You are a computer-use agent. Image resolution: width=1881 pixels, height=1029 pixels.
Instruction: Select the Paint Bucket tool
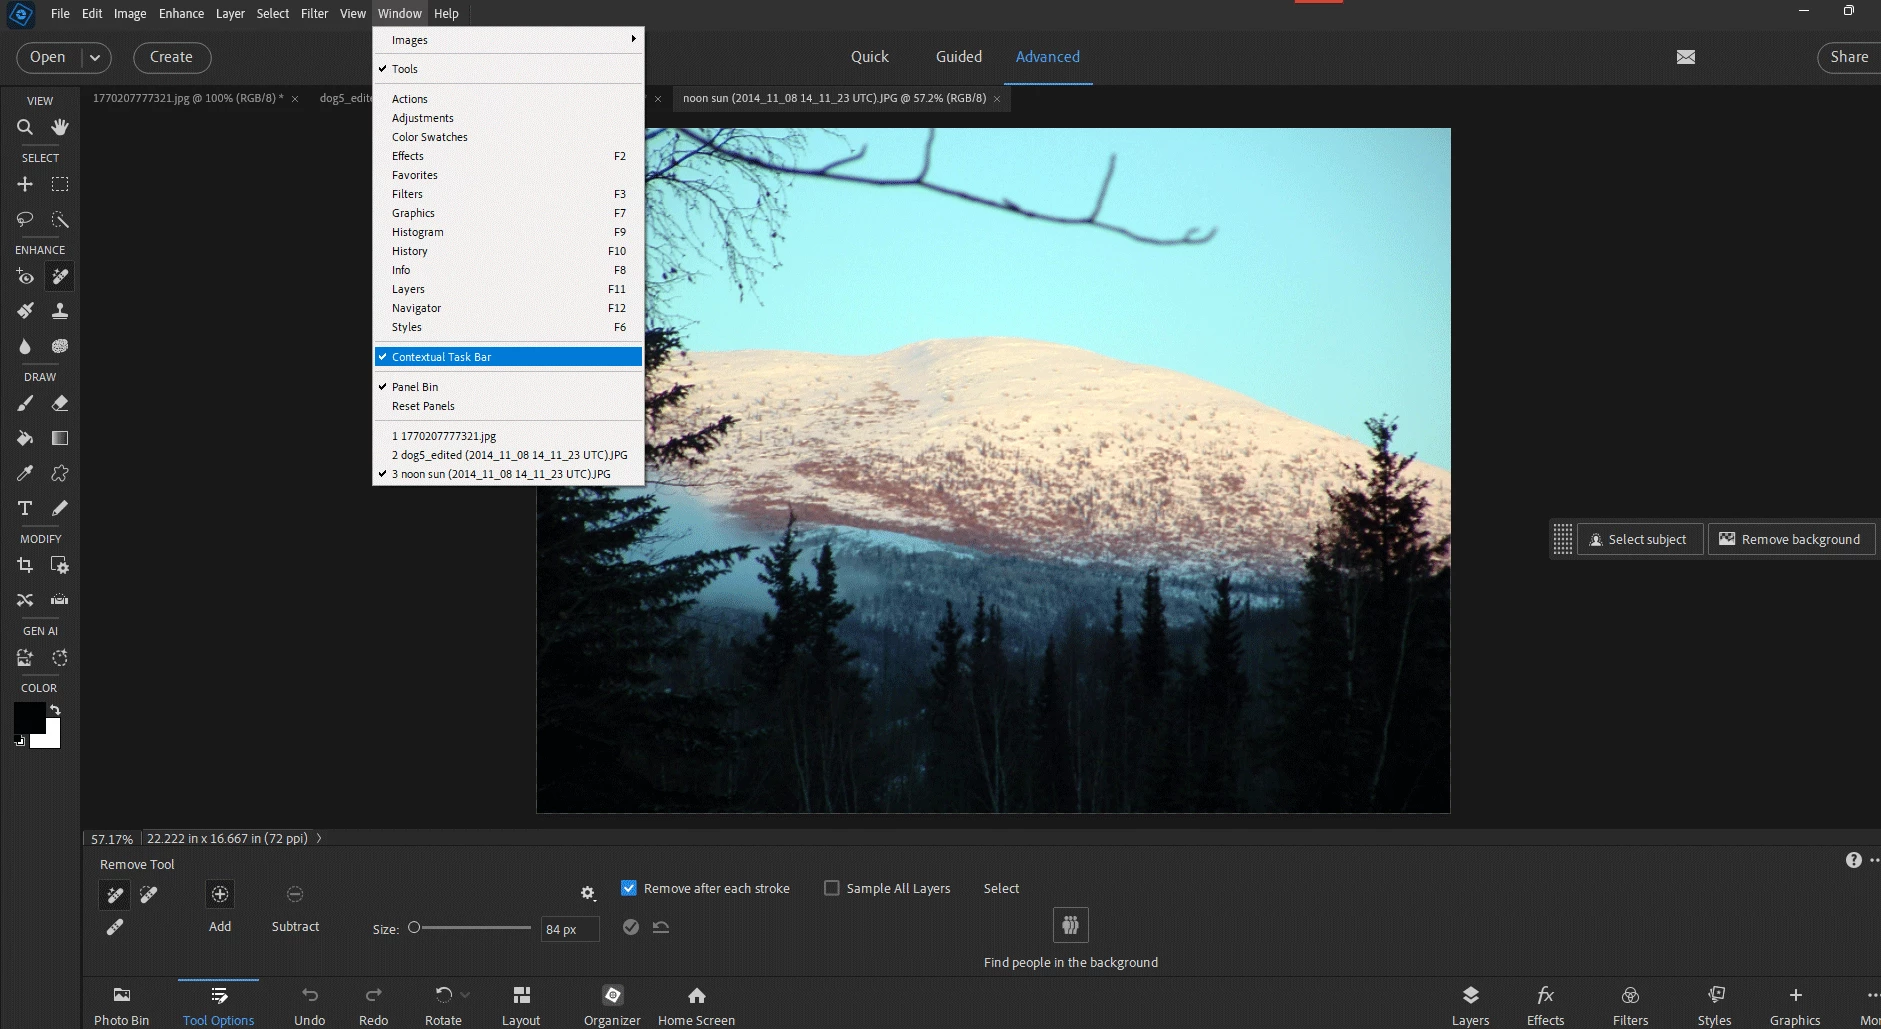click(x=25, y=438)
